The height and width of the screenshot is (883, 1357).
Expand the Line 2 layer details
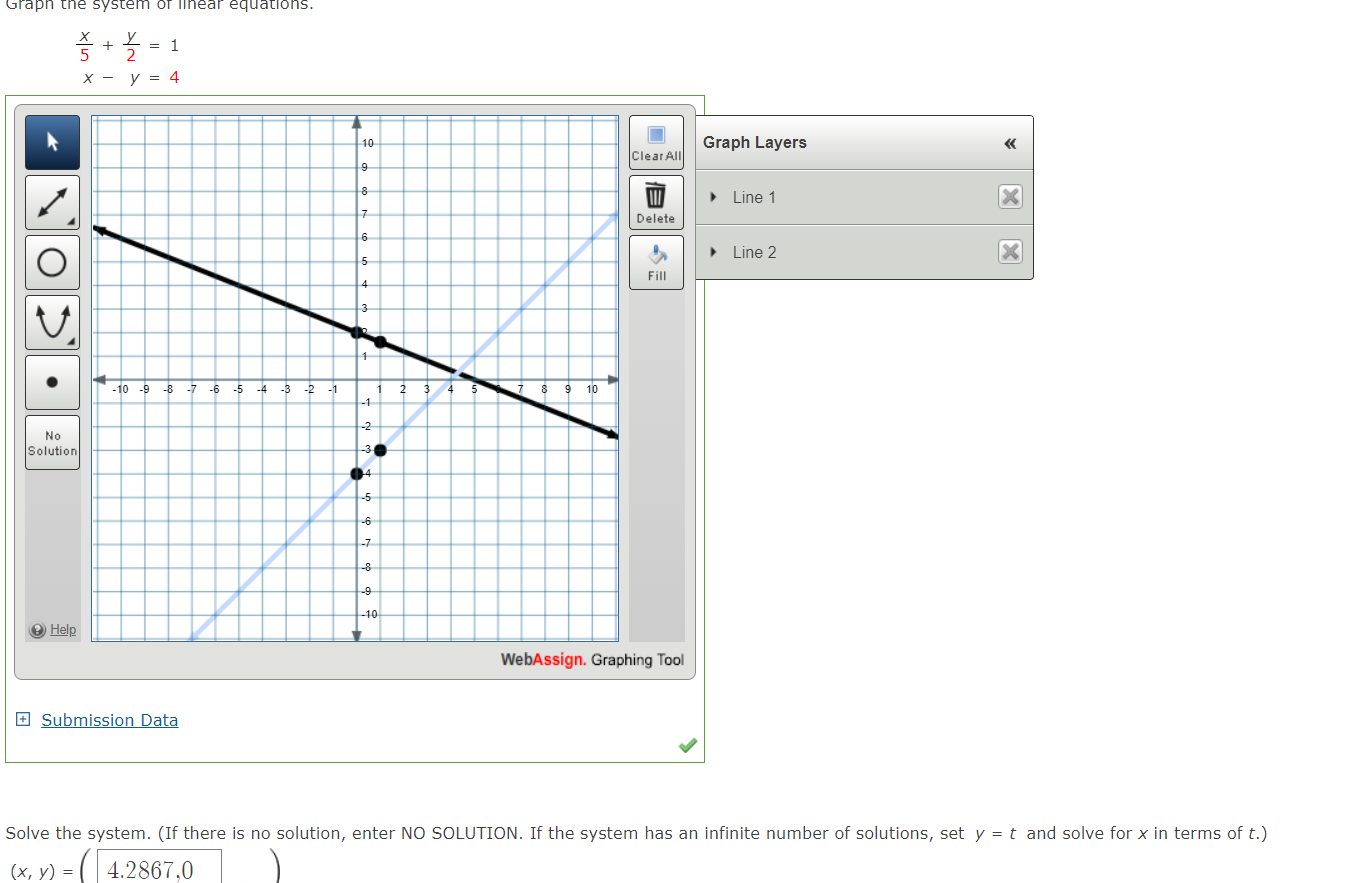tap(712, 251)
